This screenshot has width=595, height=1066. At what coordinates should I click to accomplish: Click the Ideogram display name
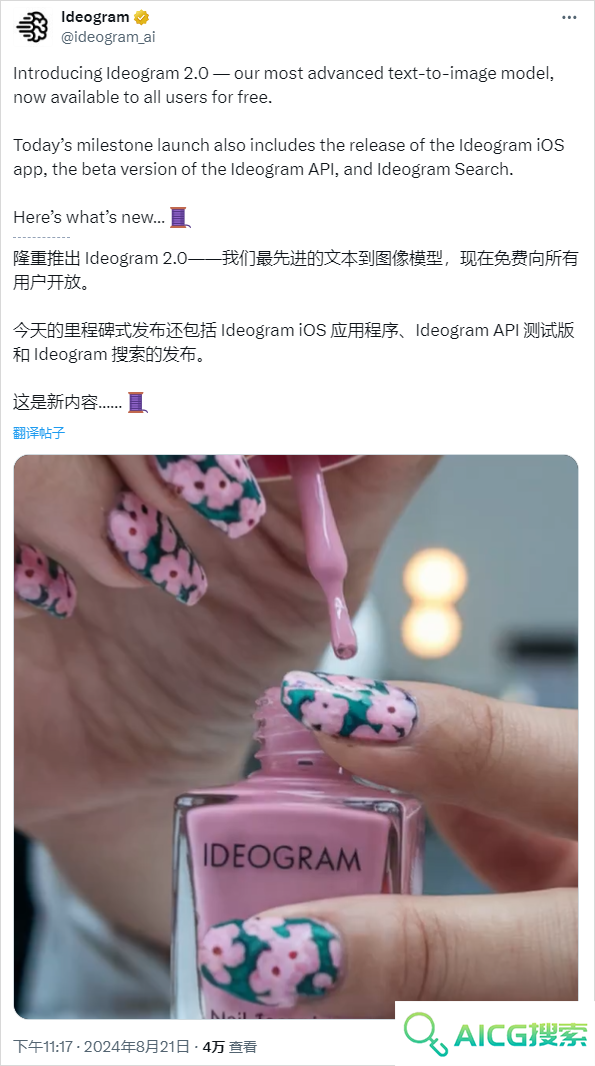(95, 17)
